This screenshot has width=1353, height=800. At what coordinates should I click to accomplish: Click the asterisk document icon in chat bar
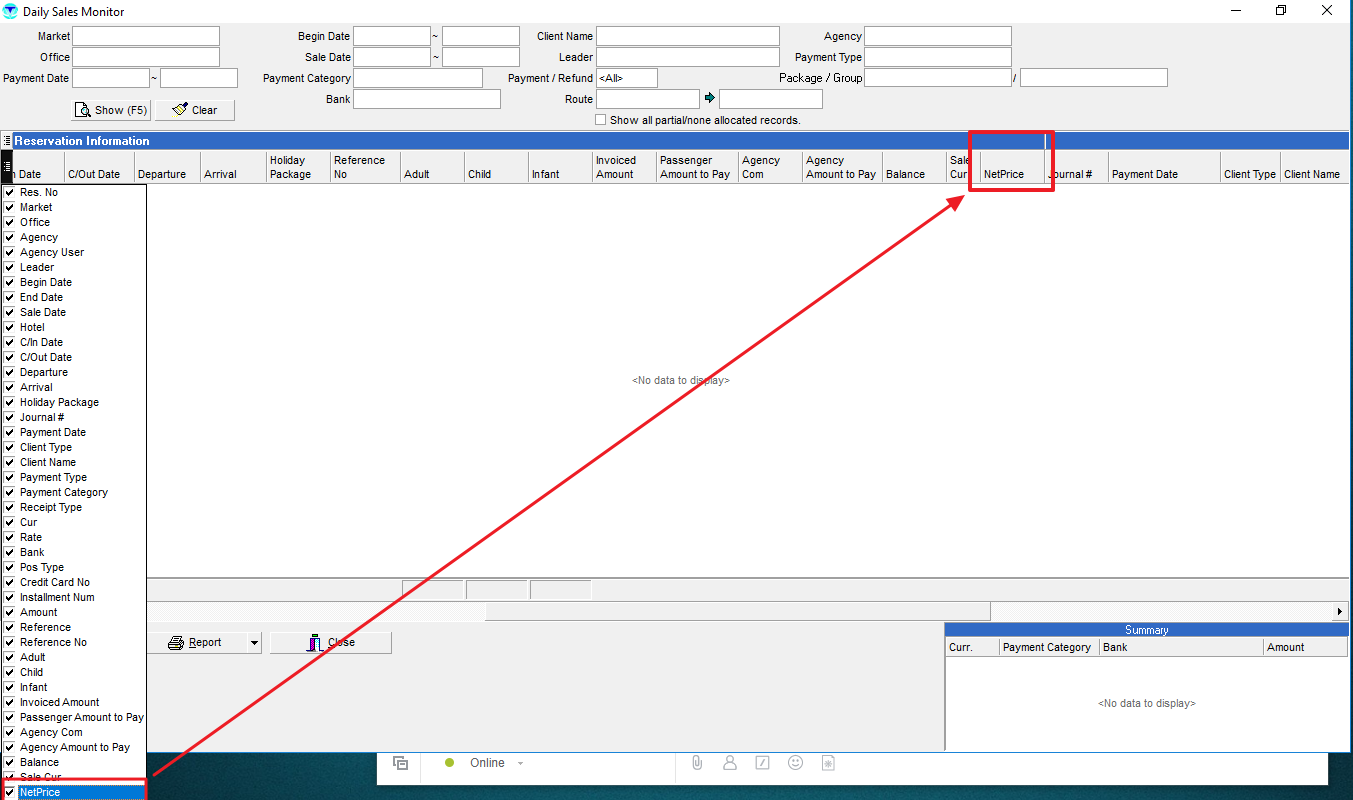click(x=828, y=763)
